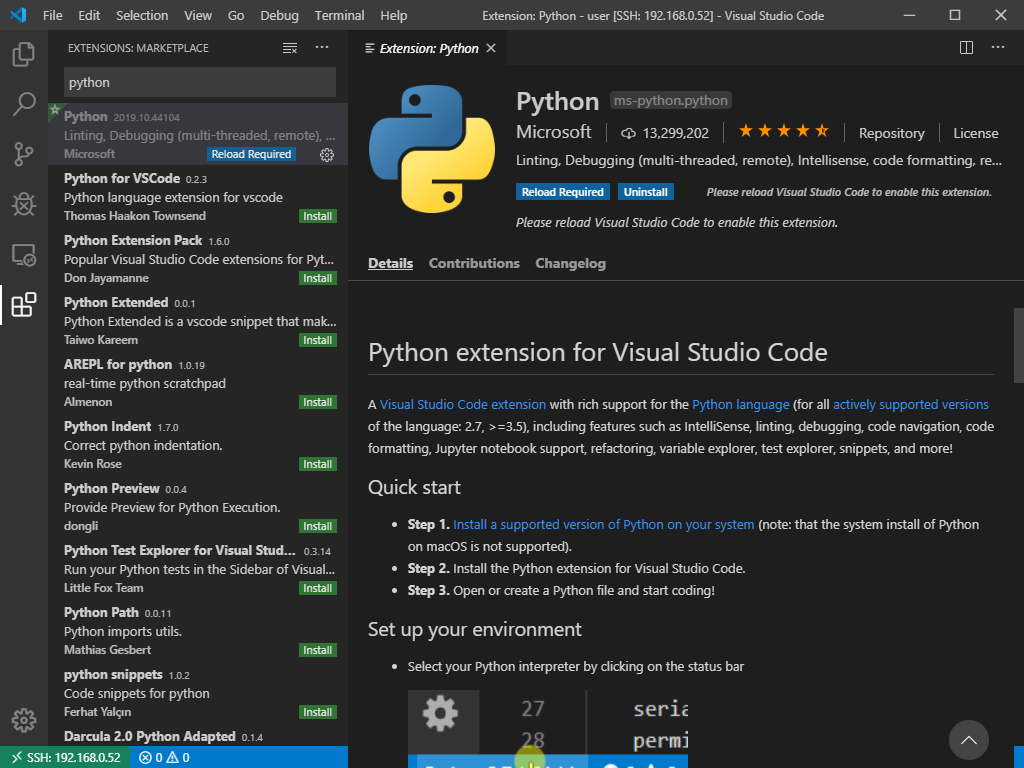Switch to the Contributions tab
Viewport: 1024px width, 768px height.
(x=474, y=263)
